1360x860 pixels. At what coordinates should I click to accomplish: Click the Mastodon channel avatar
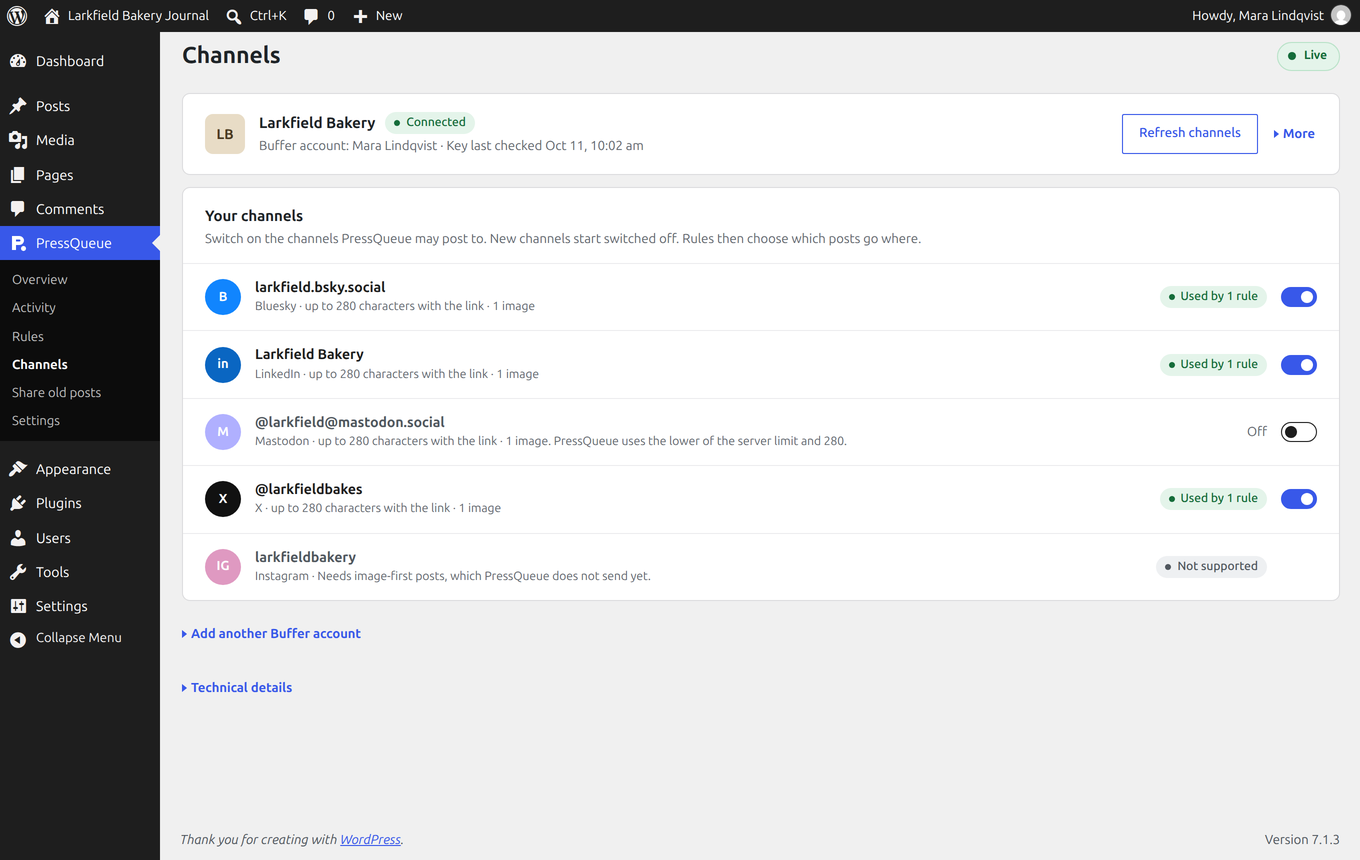click(x=223, y=432)
